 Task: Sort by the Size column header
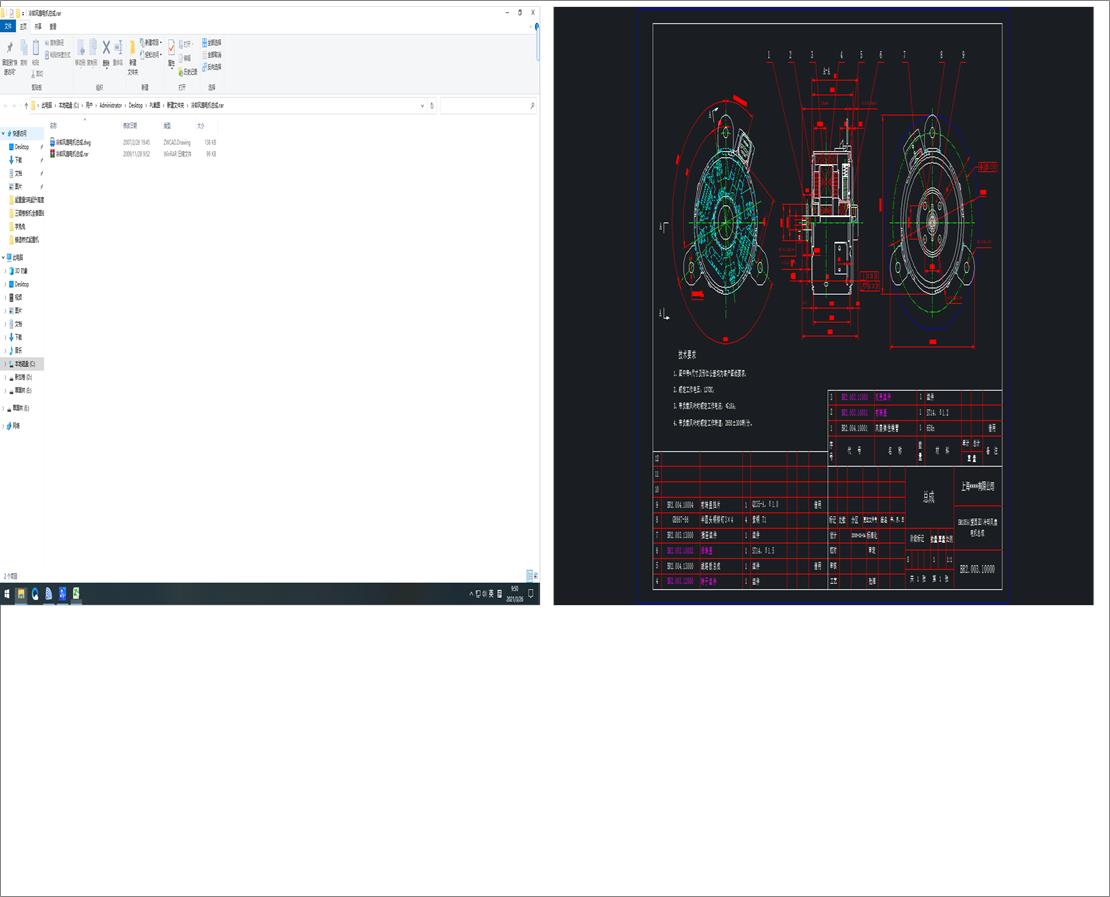pos(201,126)
